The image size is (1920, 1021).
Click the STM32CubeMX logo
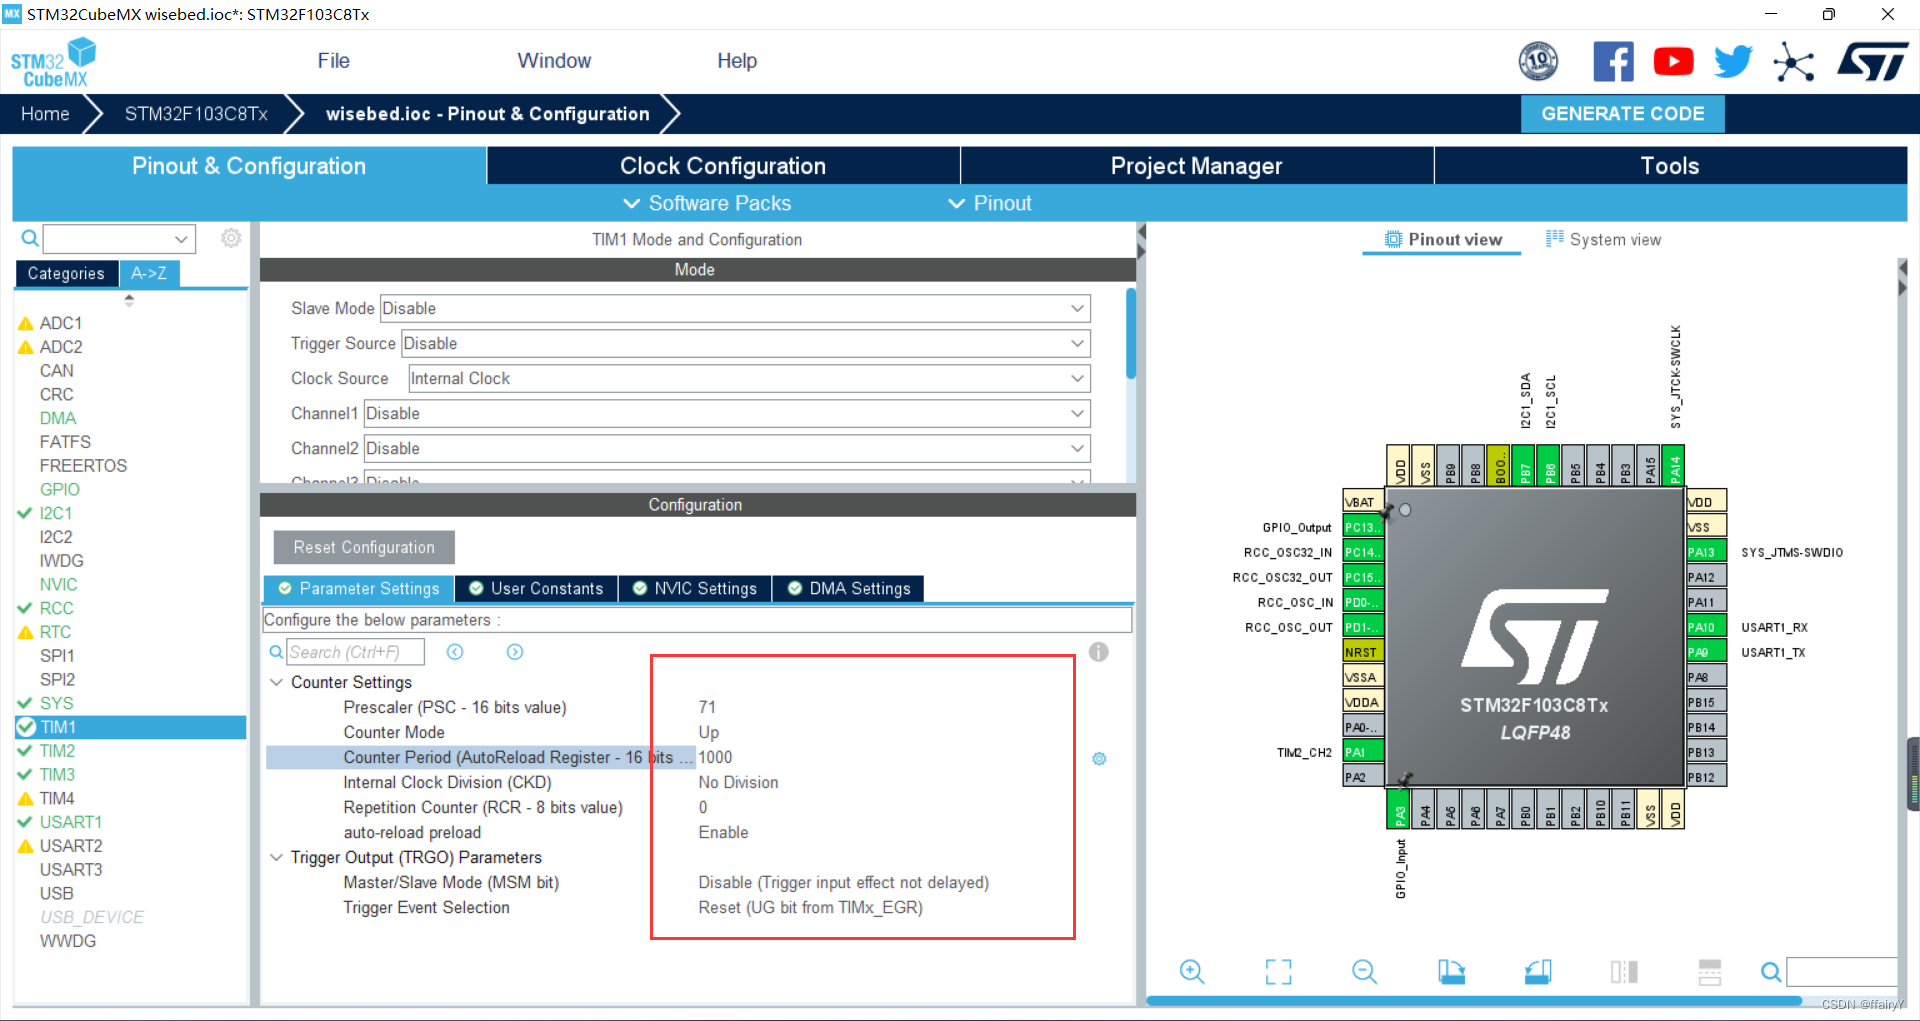click(54, 62)
